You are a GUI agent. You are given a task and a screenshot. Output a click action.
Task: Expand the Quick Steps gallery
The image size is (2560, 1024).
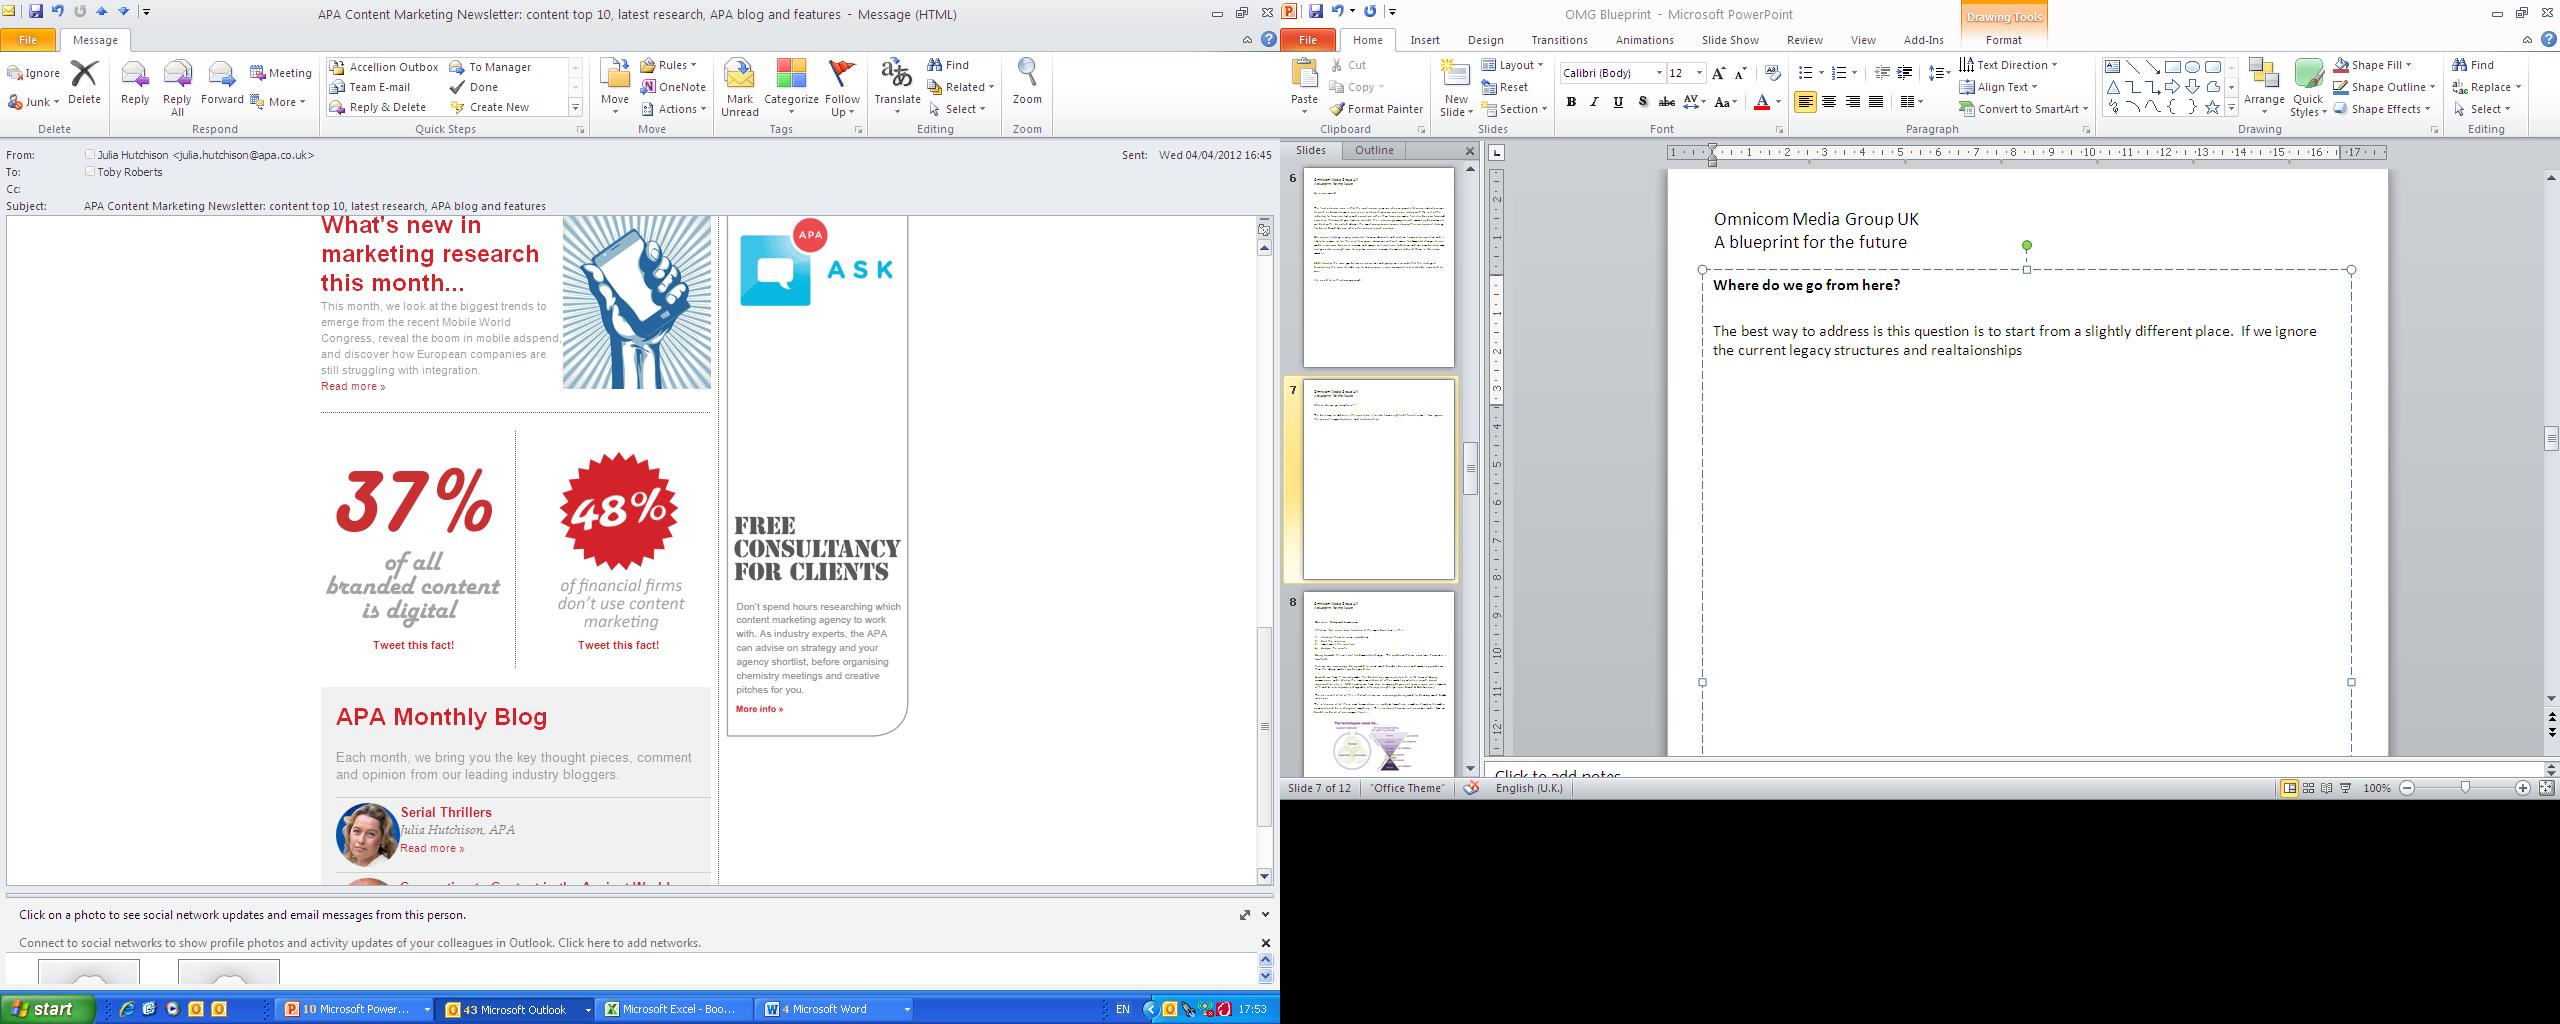pyautogui.click(x=575, y=107)
